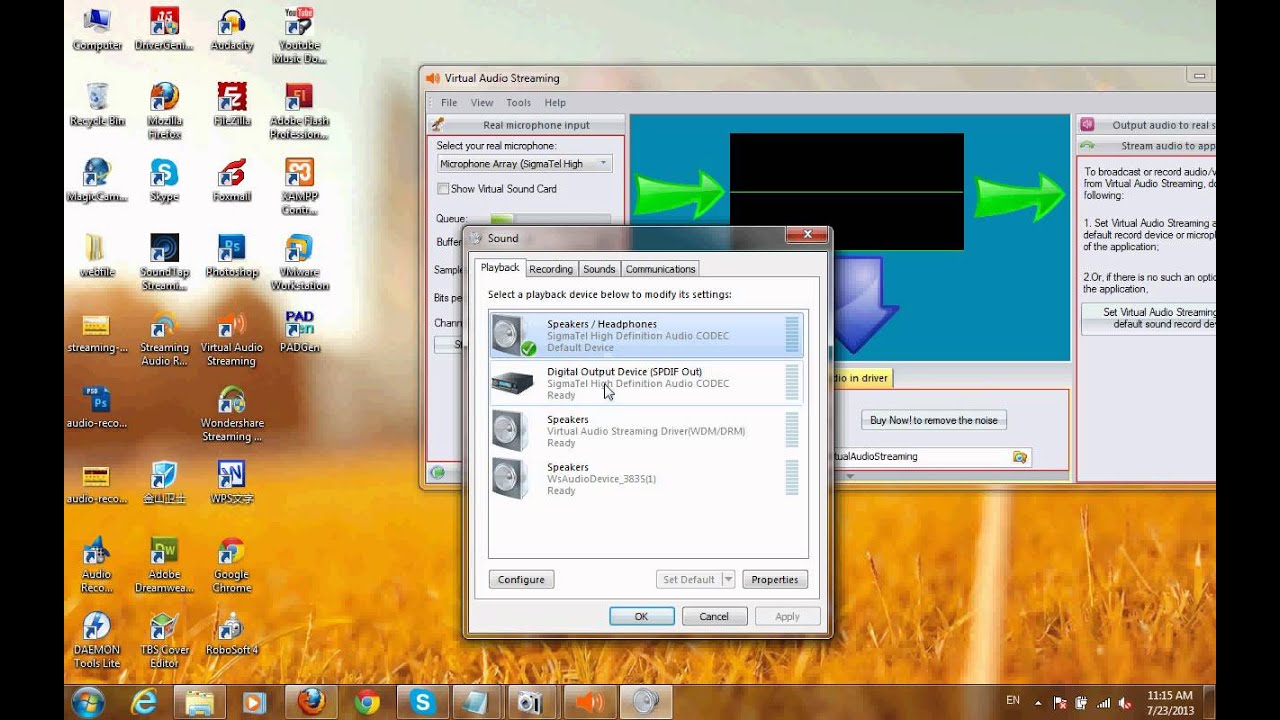
Task: Launch DAEMON Tools Lite shortcut
Action: [97, 640]
